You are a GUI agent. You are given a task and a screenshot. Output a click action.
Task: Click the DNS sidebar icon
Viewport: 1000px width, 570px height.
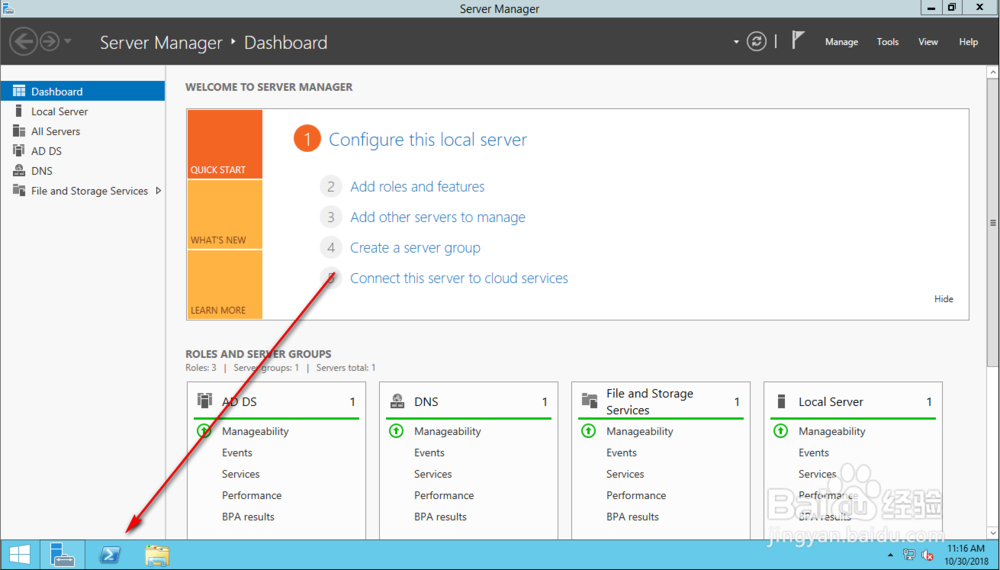click(19, 170)
